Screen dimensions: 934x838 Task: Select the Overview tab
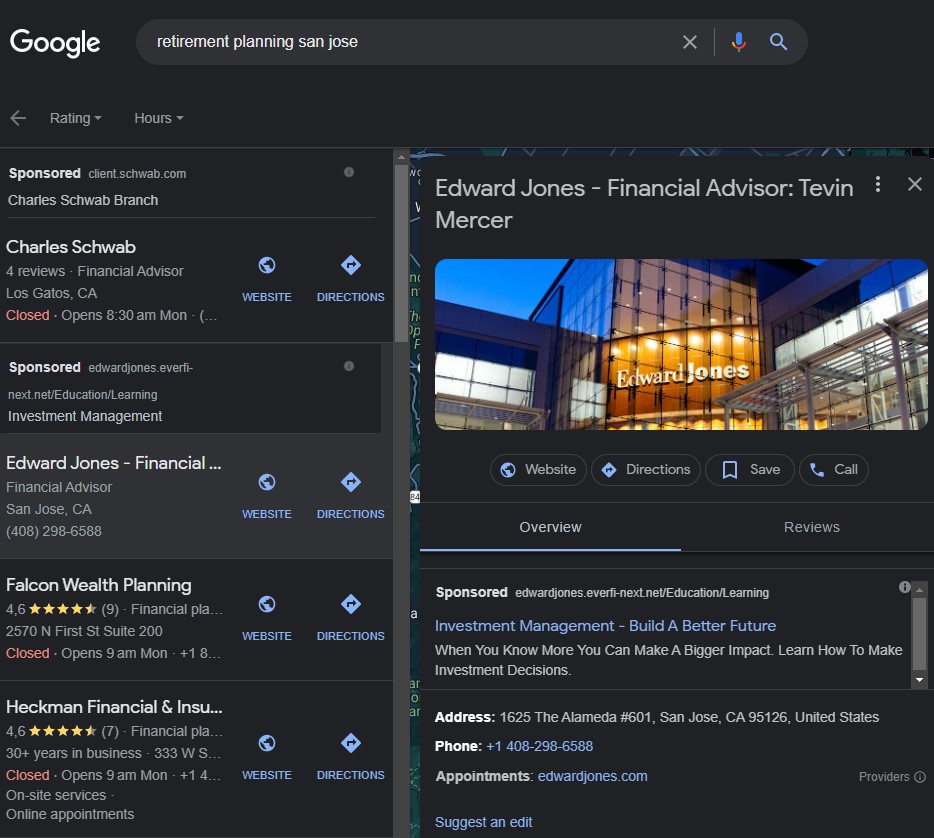click(x=550, y=527)
